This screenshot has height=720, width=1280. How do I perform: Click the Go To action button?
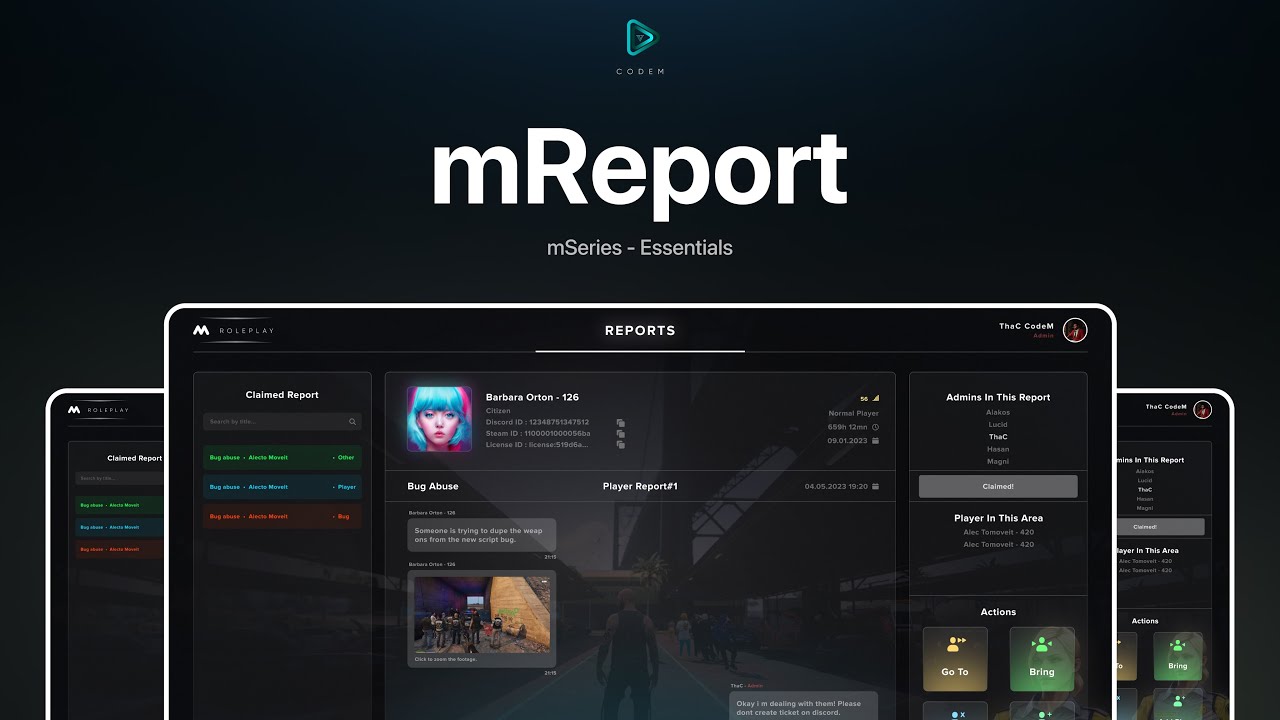pyautogui.click(x=955, y=659)
